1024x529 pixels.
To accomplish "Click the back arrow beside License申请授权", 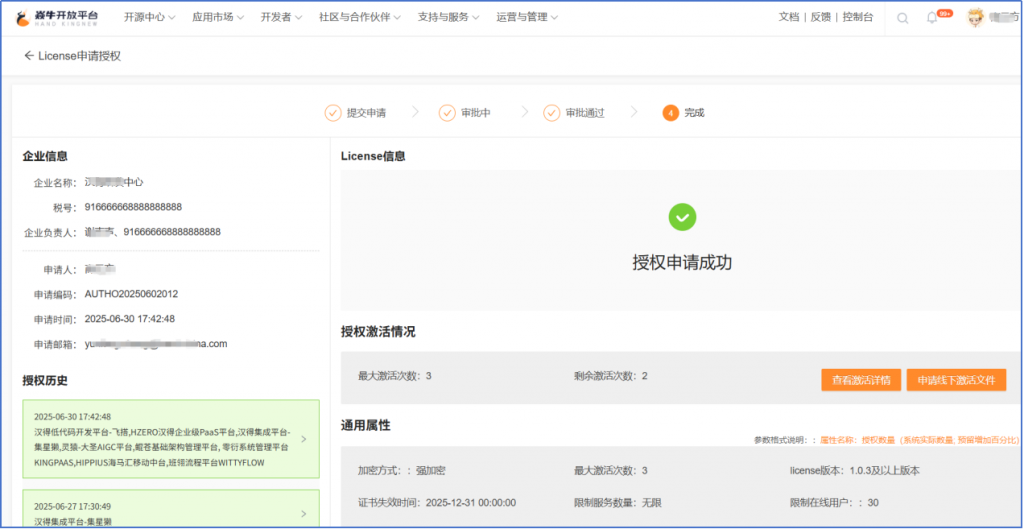I will 29,56.
